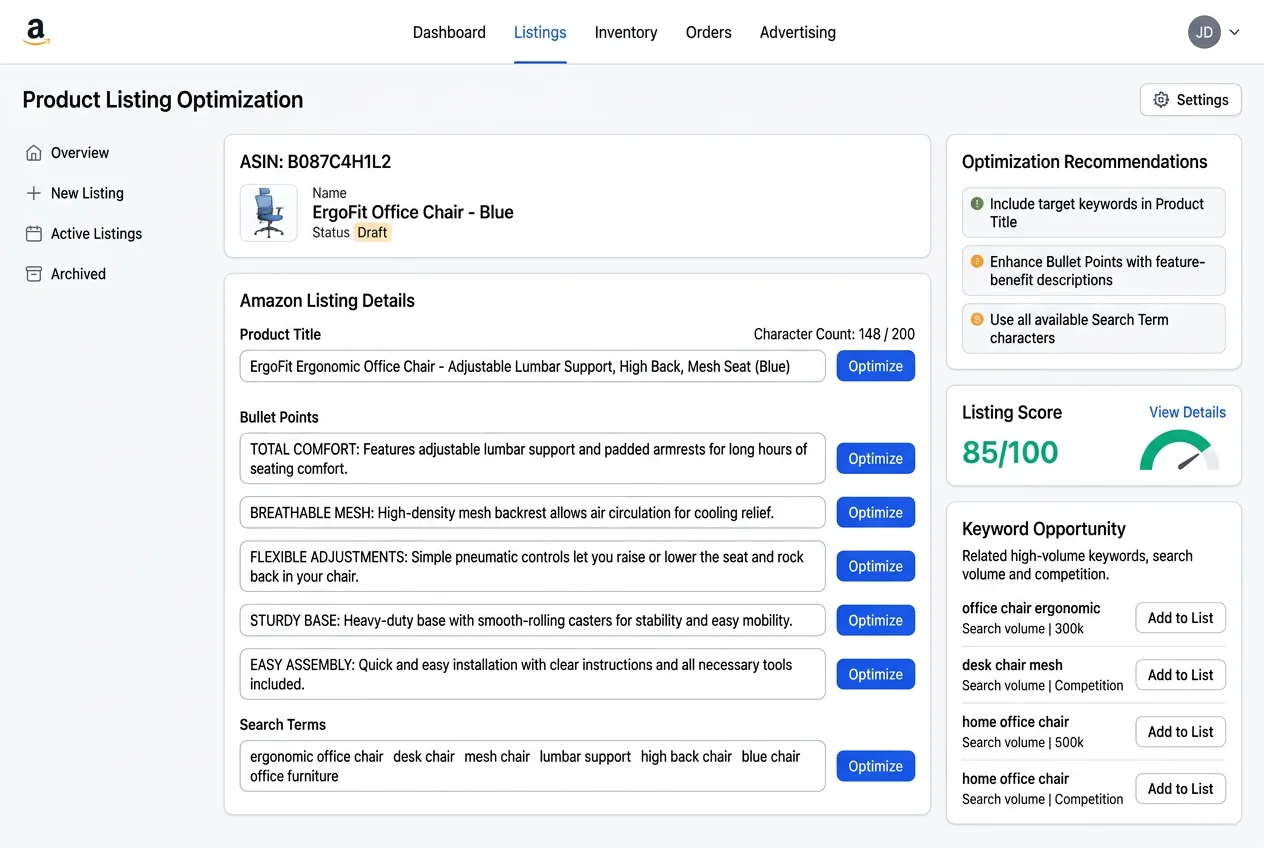Click the Search Terms input field
Viewport: 1264px width, 848px height.
[x=532, y=766]
